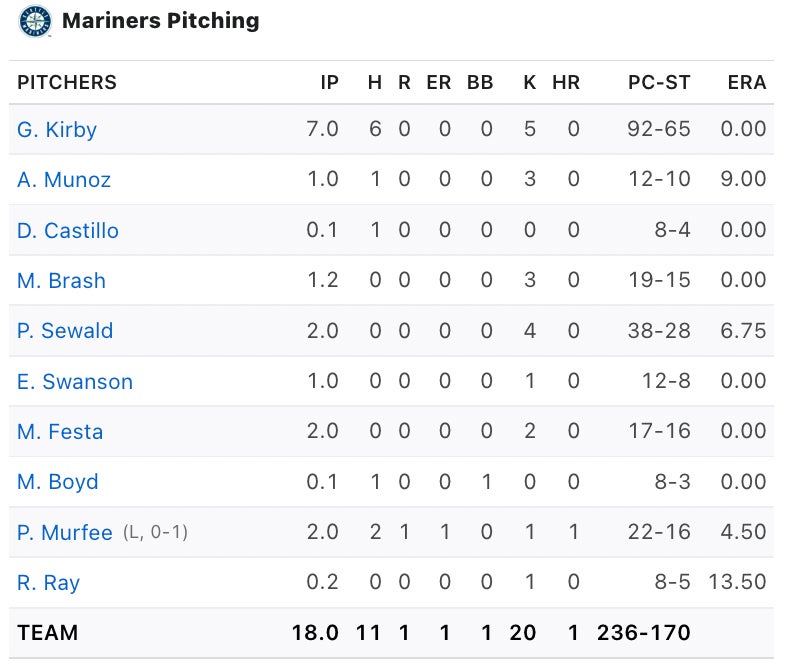Click the Mariners team logo icon
The width and height of the screenshot is (786, 672).
pyautogui.click(x=35, y=21)
